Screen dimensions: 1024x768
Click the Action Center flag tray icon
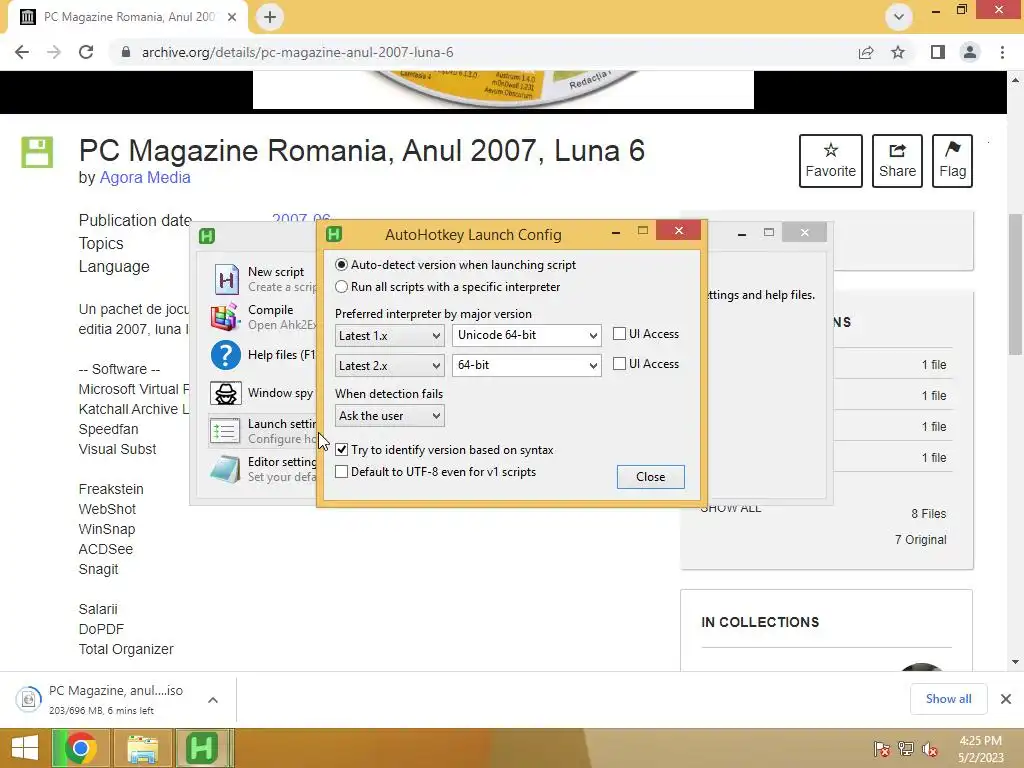tap(882, 749)
